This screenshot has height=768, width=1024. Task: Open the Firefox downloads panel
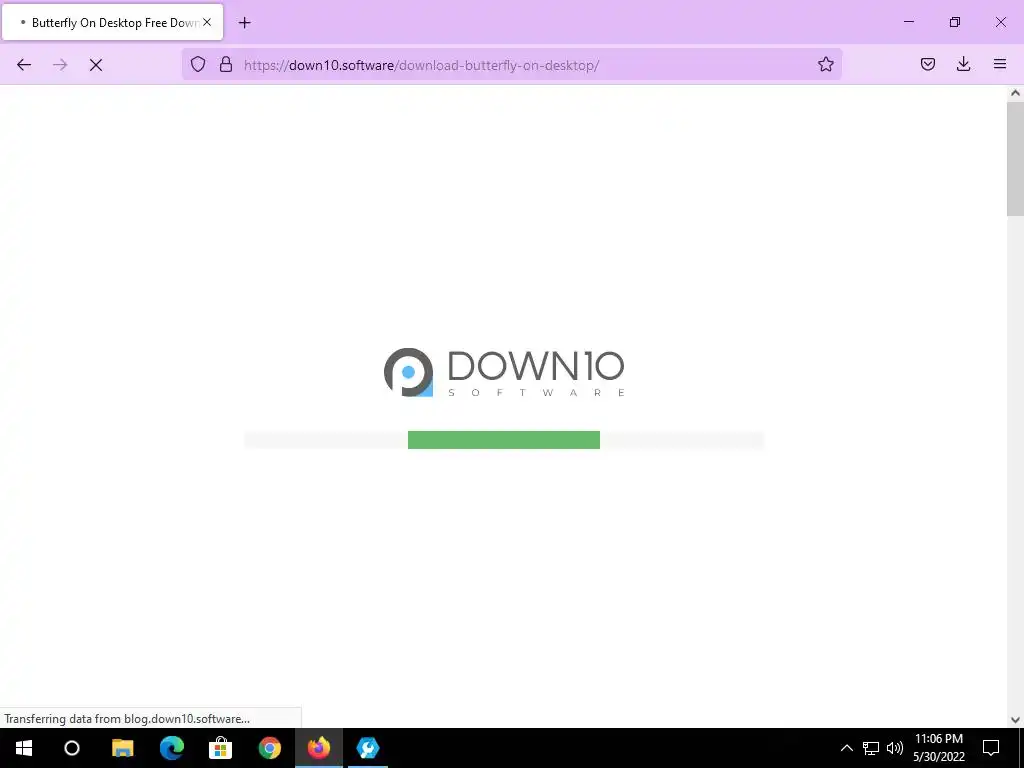tap(963, 64)
